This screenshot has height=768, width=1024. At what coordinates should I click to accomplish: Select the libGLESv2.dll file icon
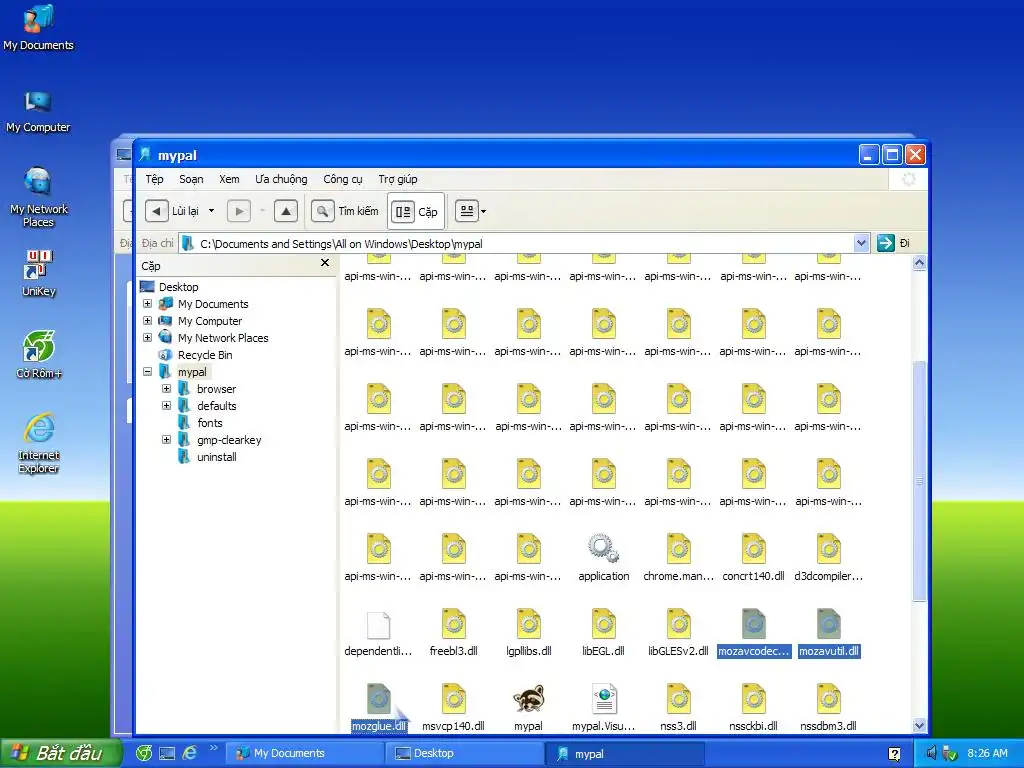679,624
